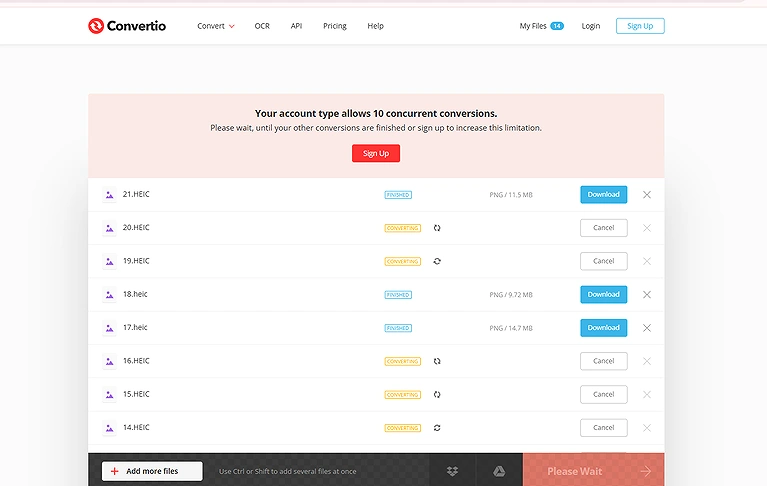Remove 21.HEIC from the list
767x486 pixels.
pos(647,195)
